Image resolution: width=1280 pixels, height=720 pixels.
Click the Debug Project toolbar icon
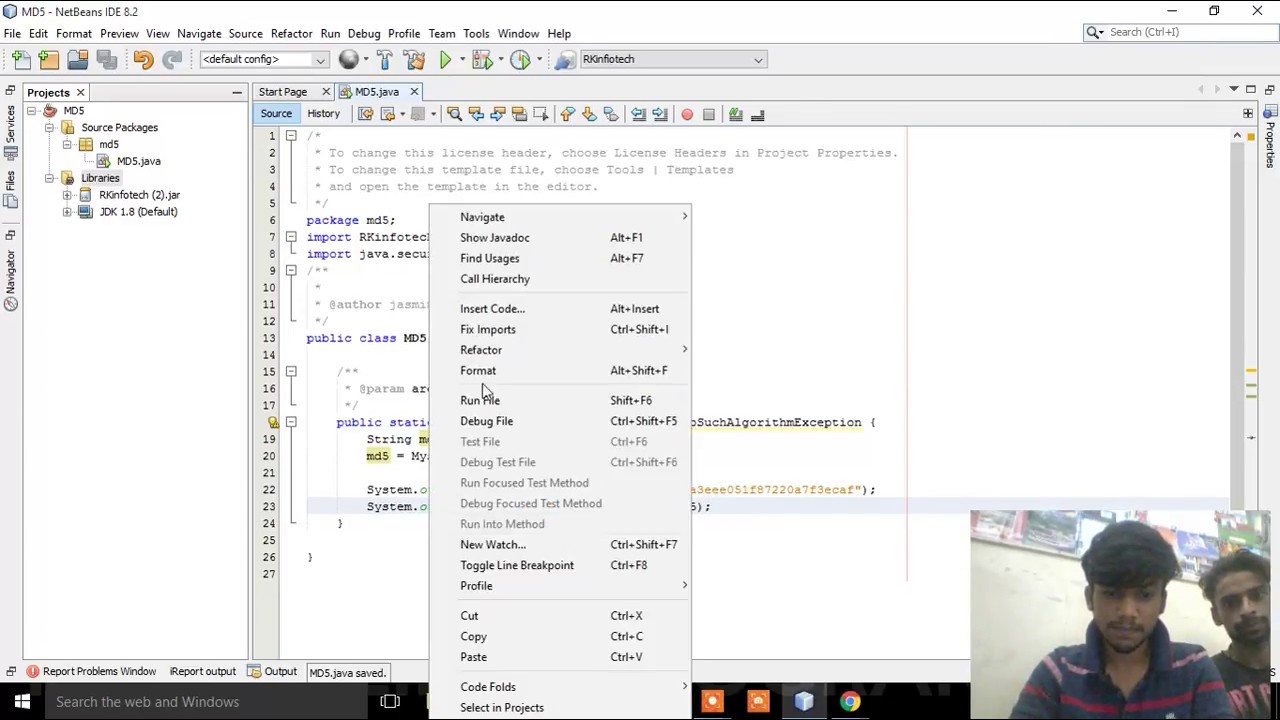click(482, 60)
